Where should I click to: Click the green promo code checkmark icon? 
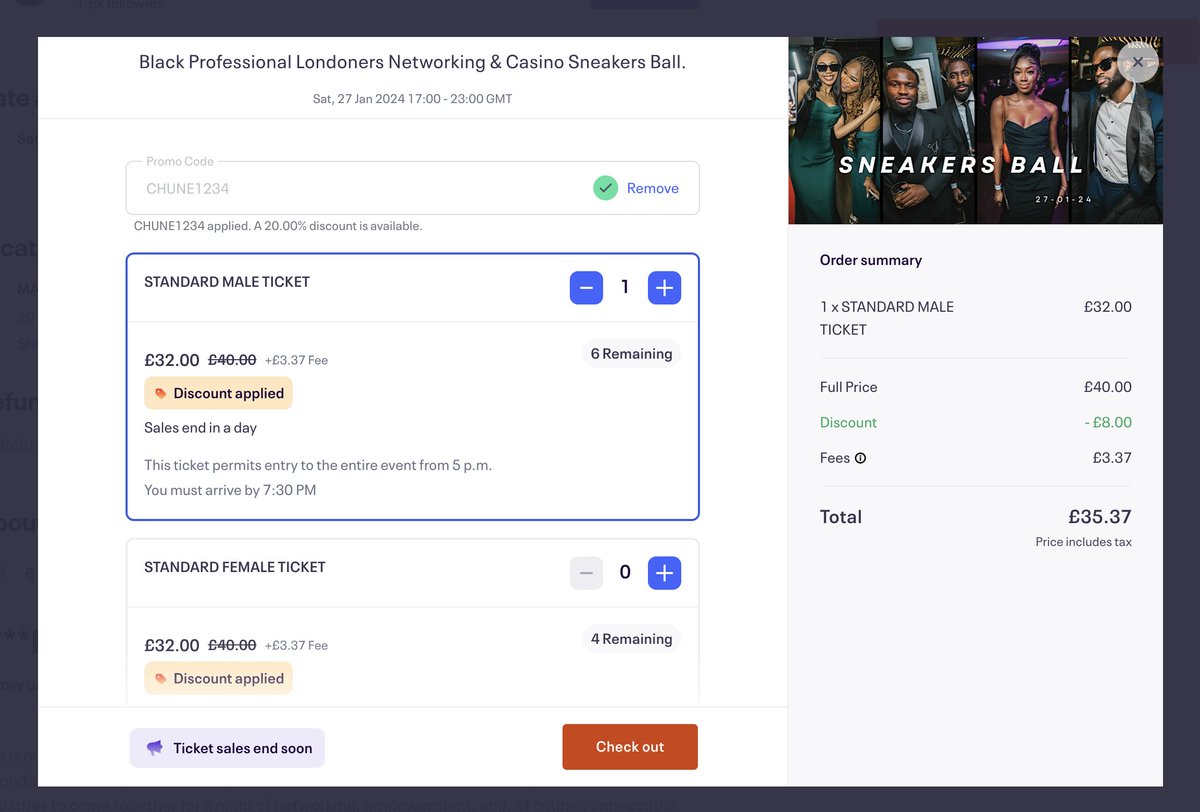[605, 188]
